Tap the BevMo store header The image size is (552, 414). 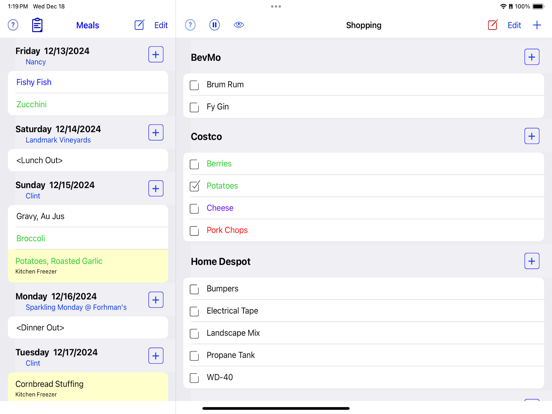(x=206, y=58)
